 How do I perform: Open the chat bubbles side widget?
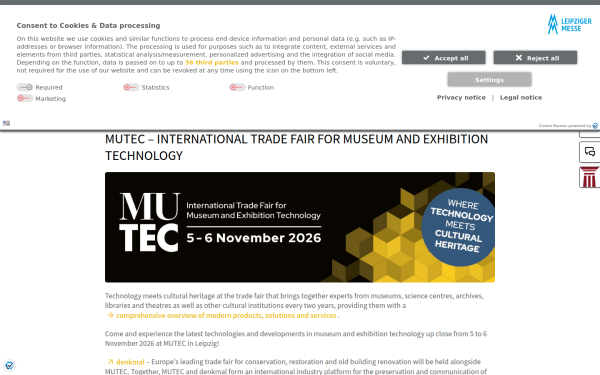[x=590, y=152]
